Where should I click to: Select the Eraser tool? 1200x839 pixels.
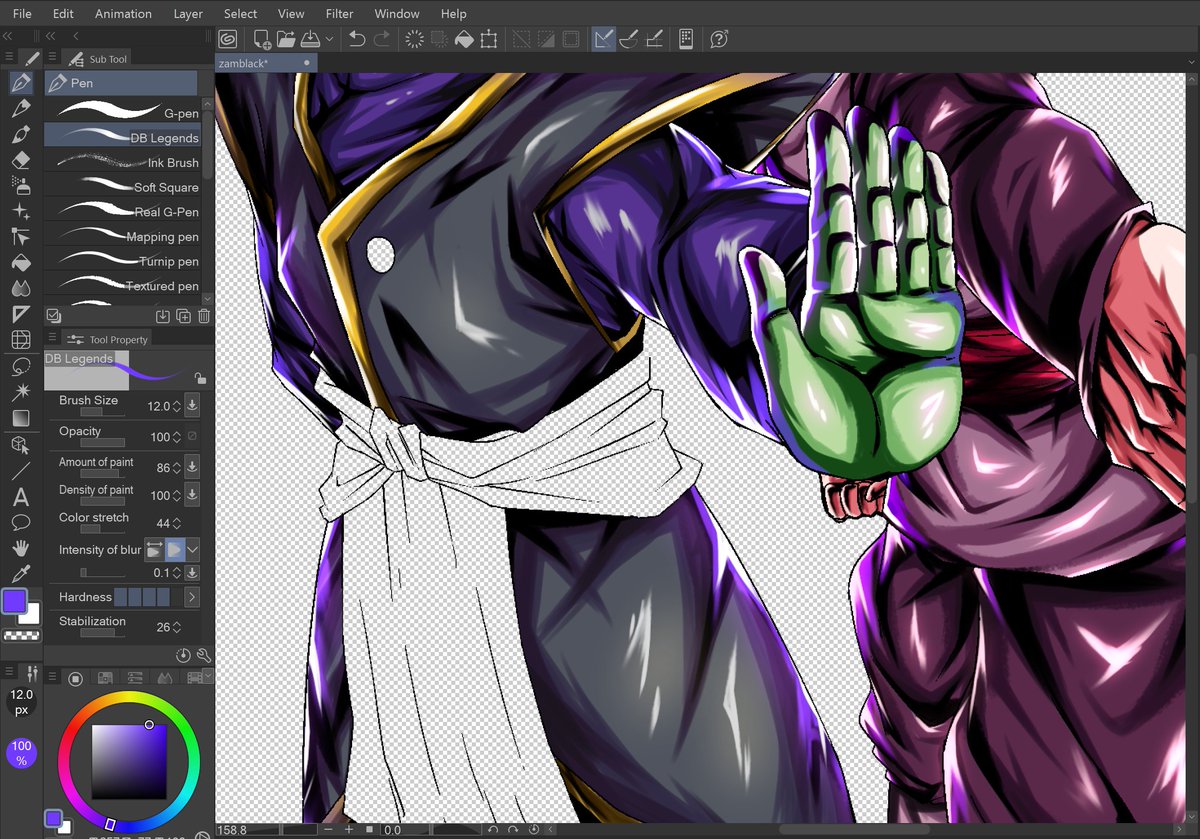[21, 159]
